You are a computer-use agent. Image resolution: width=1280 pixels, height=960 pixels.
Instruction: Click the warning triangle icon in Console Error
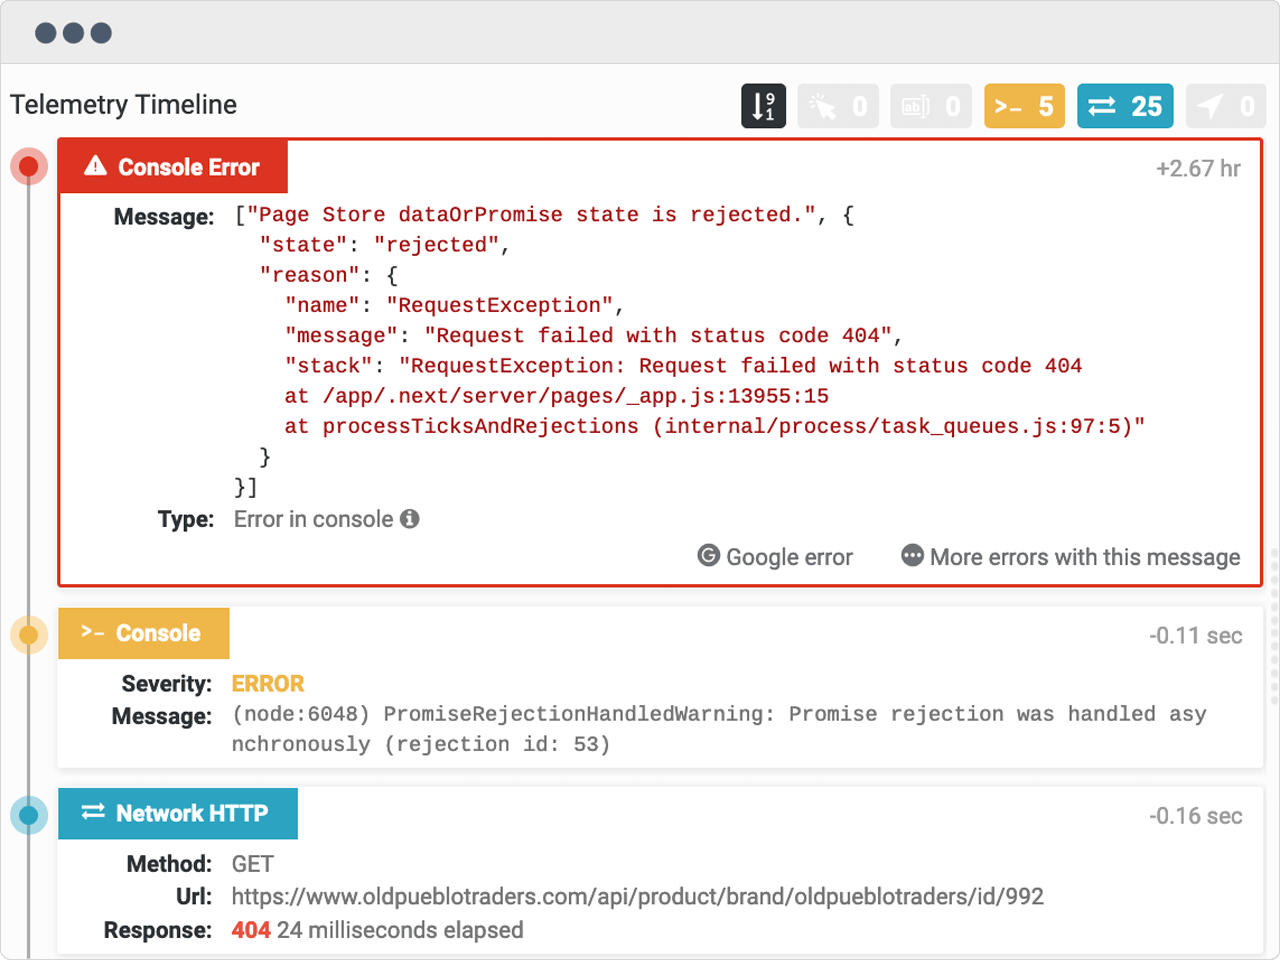tap(95, 166)
